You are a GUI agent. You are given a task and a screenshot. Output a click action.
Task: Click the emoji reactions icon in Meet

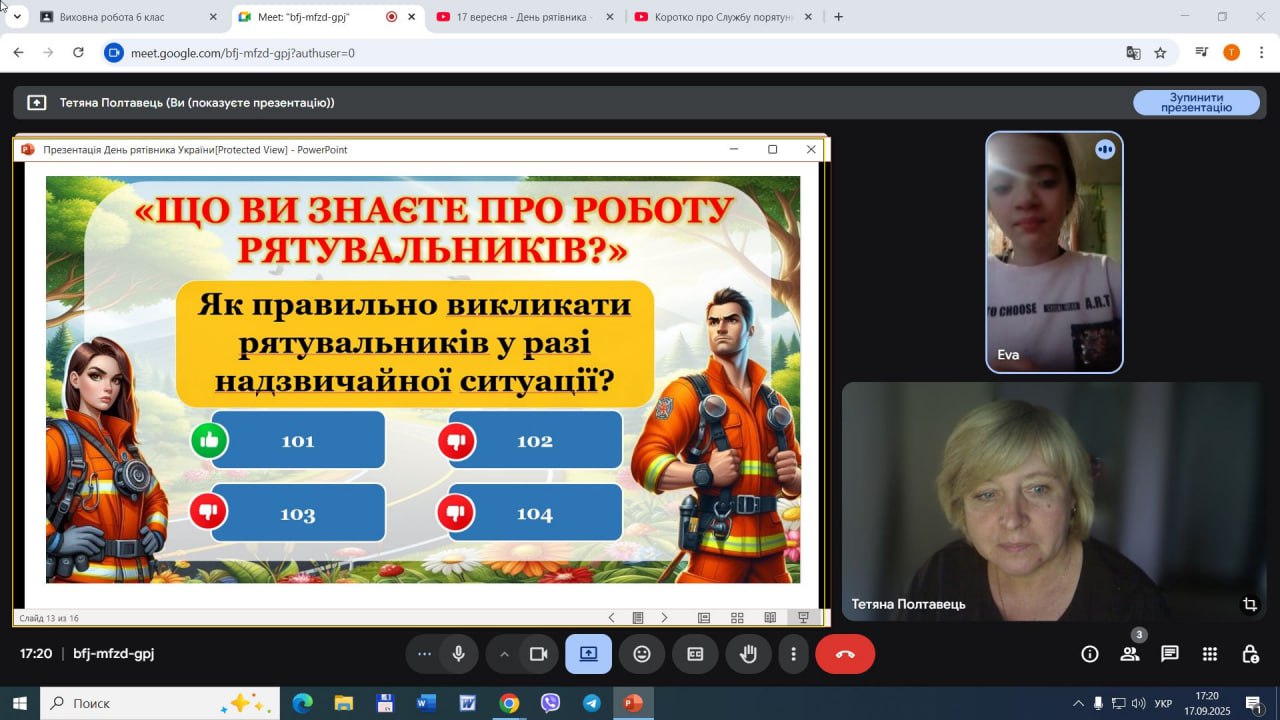click(x=642, y=654)
